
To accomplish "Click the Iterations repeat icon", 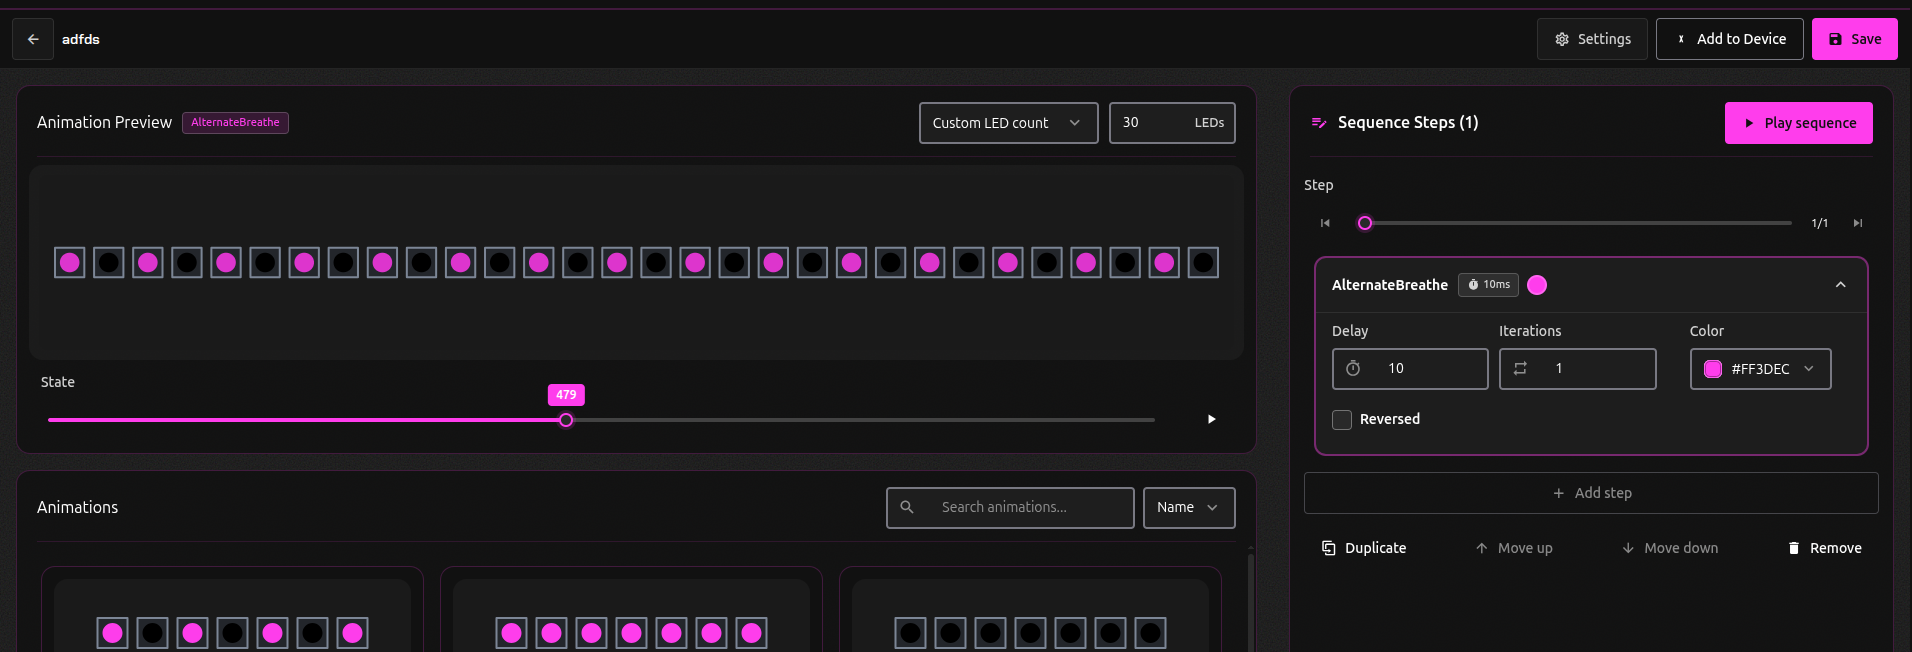I will (1520, 368).
